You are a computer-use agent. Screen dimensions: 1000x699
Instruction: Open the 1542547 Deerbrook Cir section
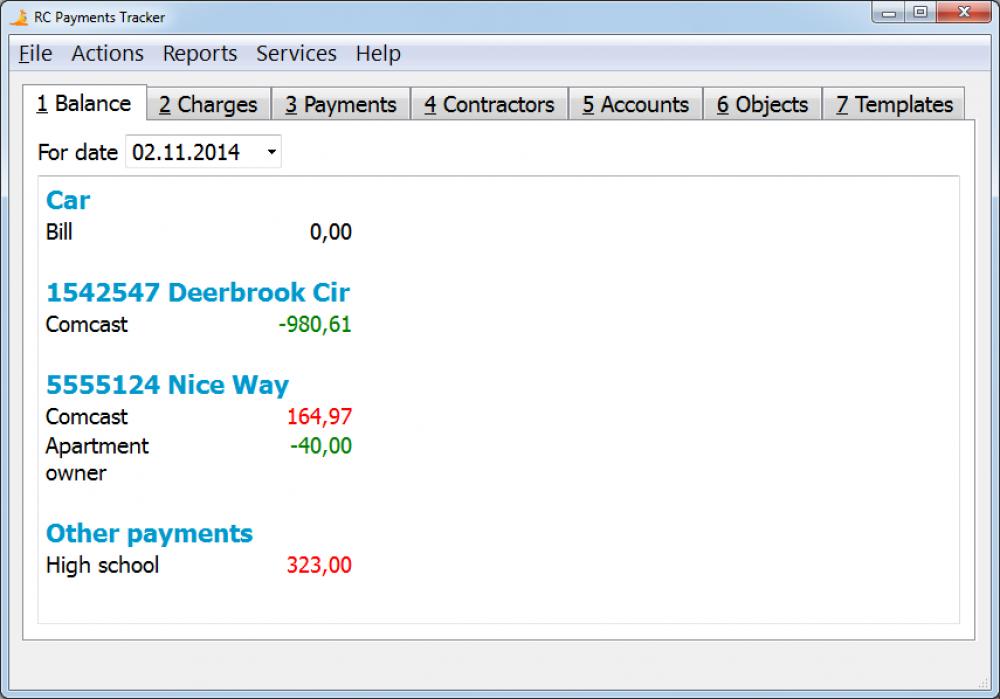[x=197, y=292]
